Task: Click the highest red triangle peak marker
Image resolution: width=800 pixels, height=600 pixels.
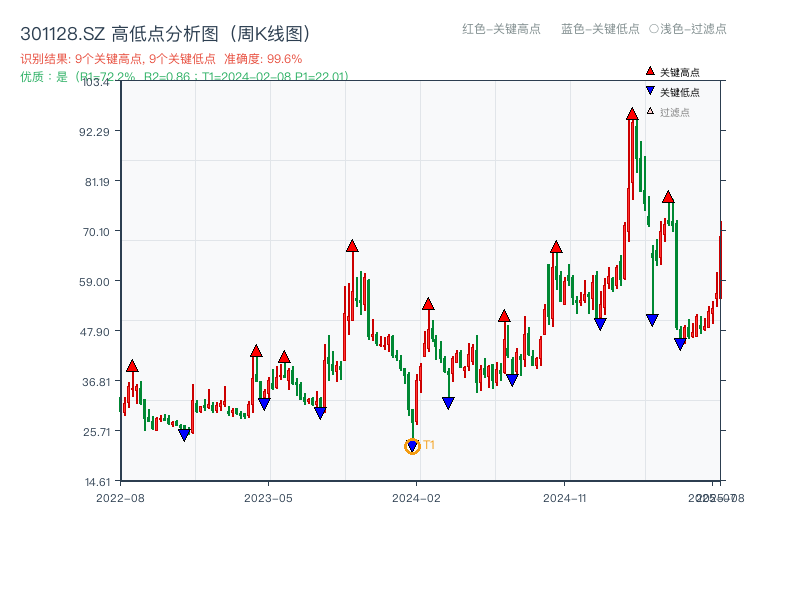Action: pyautogui.click(x=631, y=113)
